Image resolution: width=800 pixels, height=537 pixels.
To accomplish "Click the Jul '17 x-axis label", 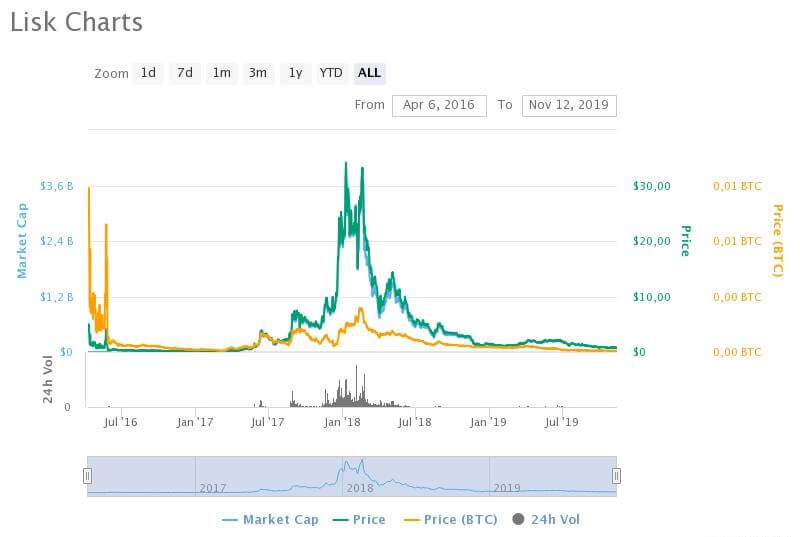I will (267, 422).
